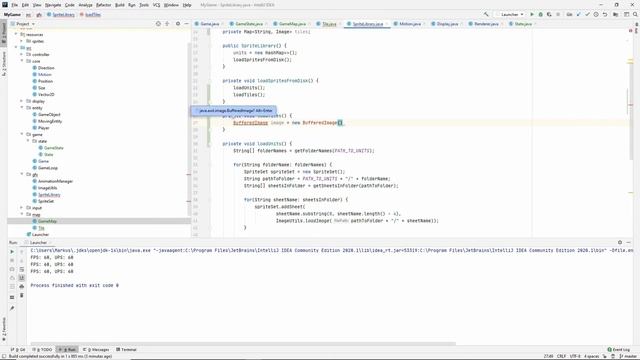Open the Git tool window button
This screenshot has height=360, width=640.
(18, 350)
